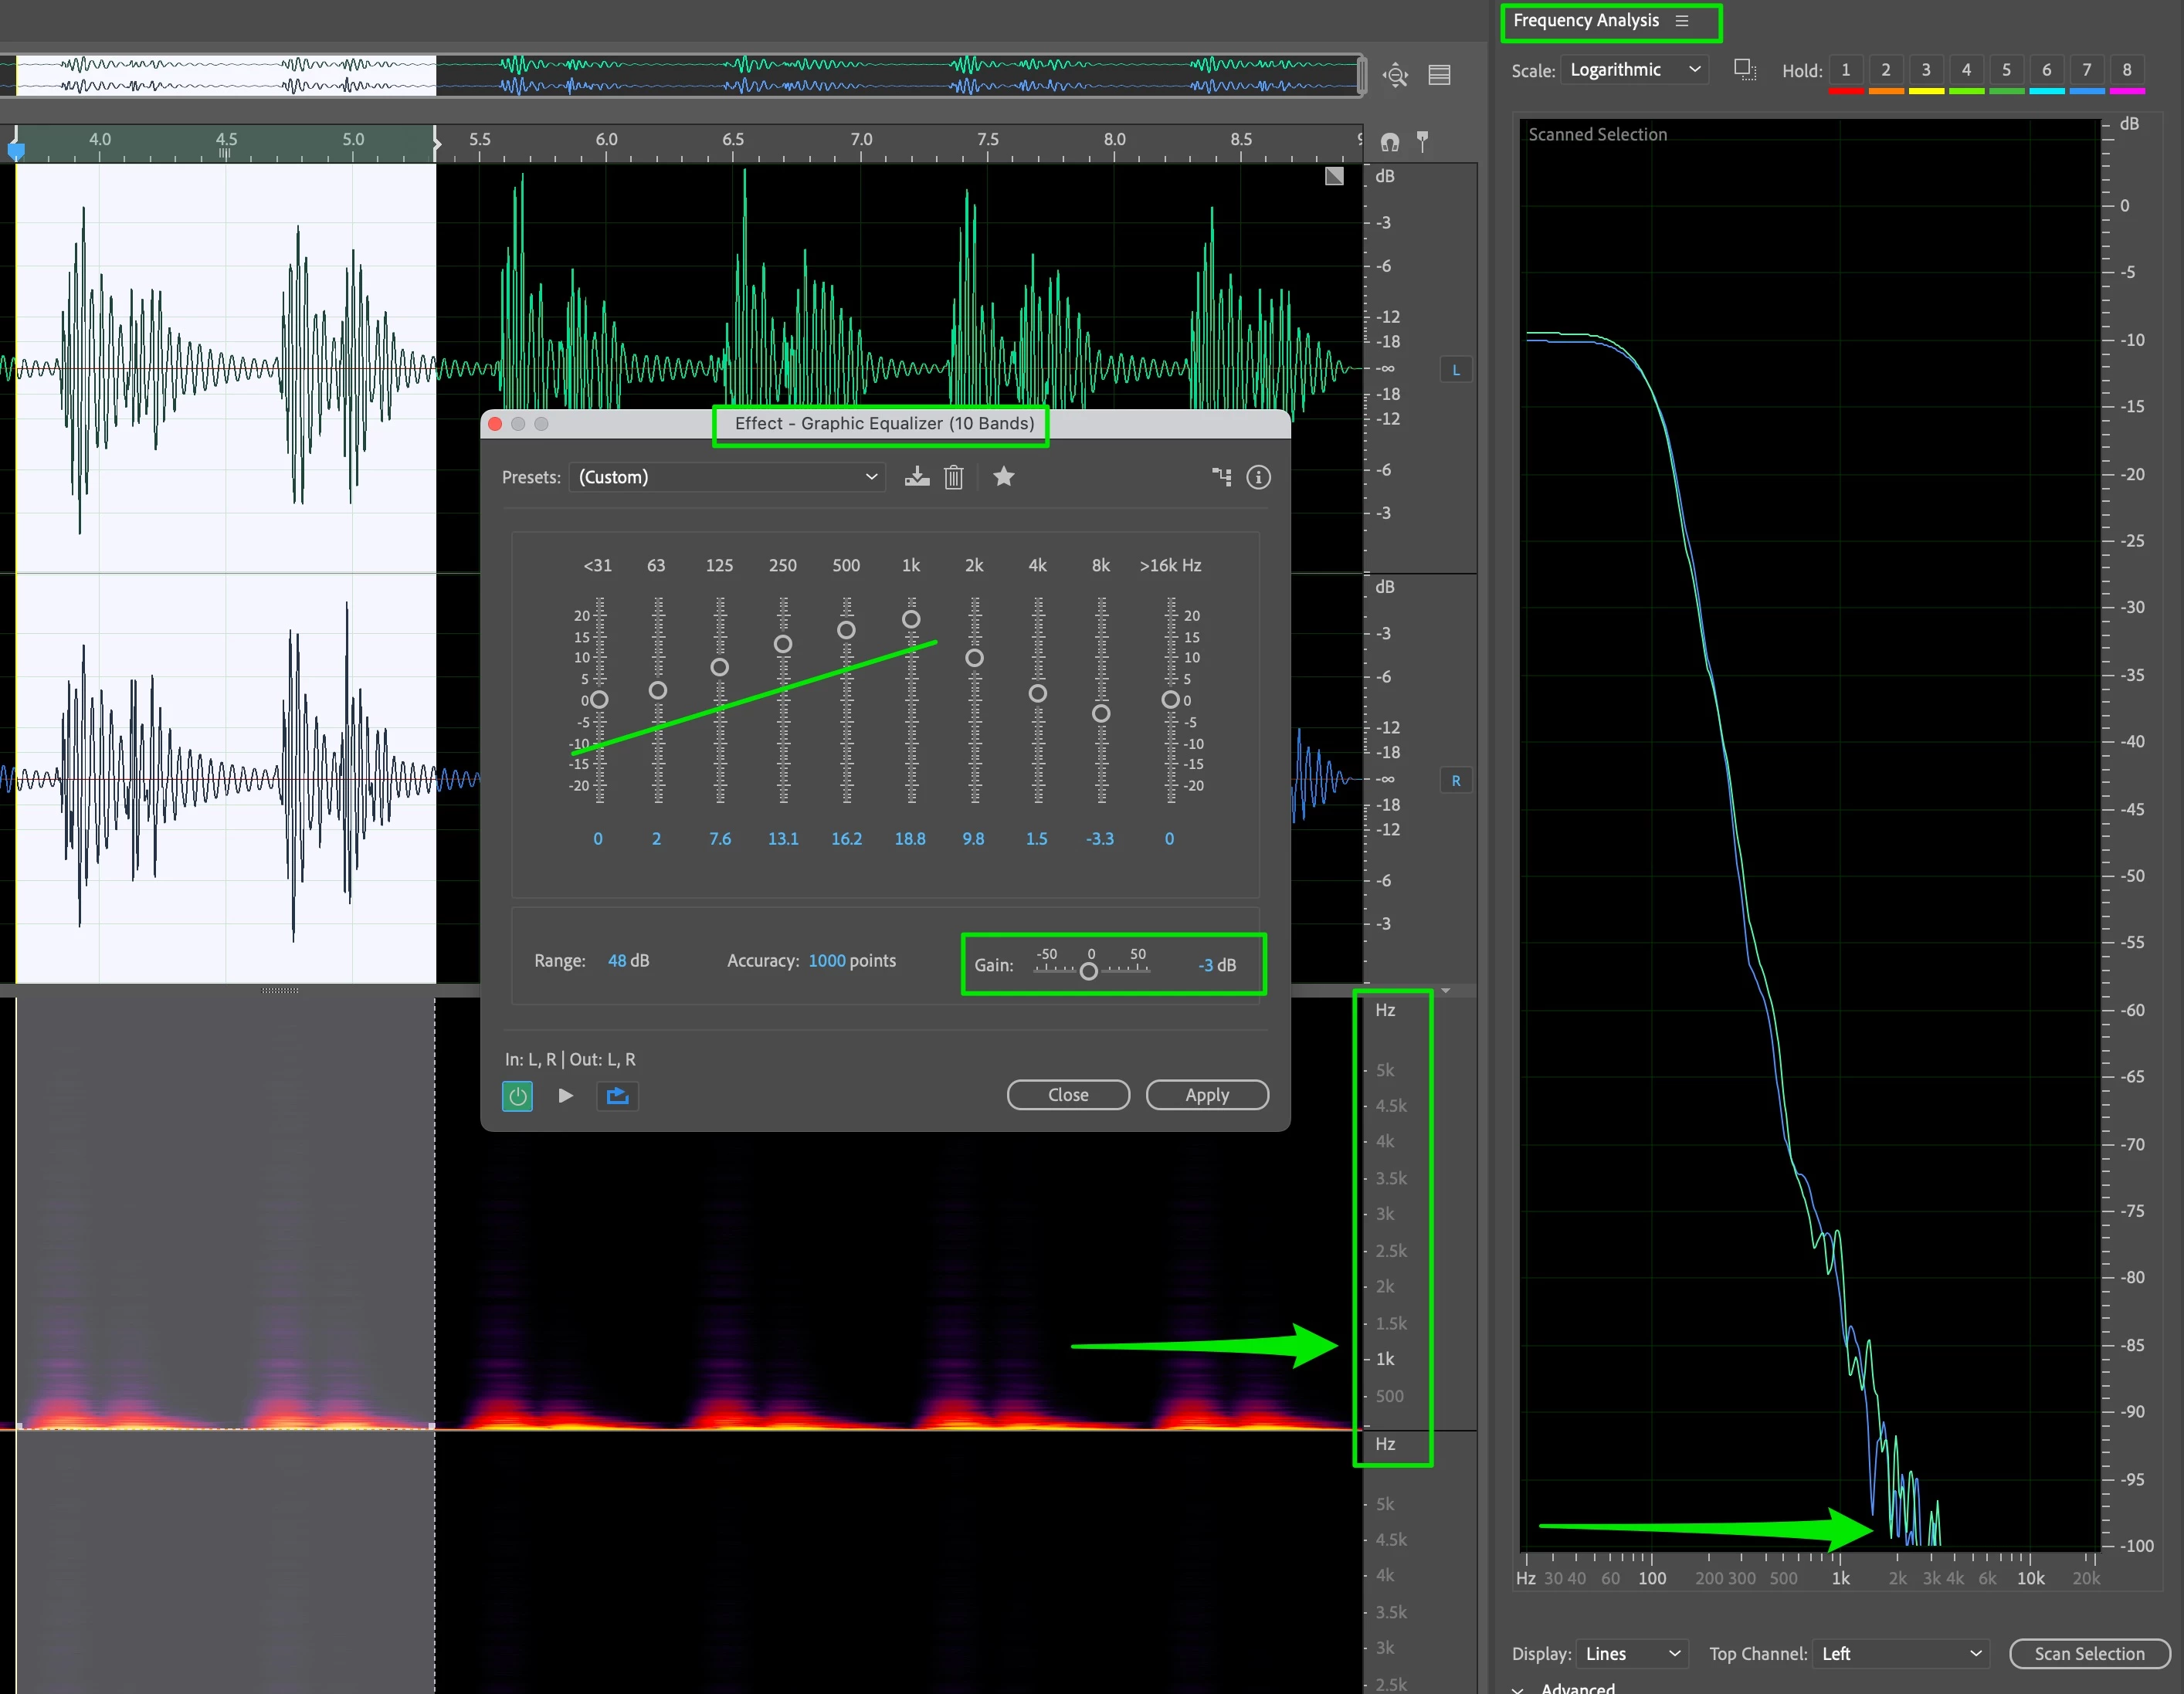Open the effect info icon

click(x=1258, y=477)
